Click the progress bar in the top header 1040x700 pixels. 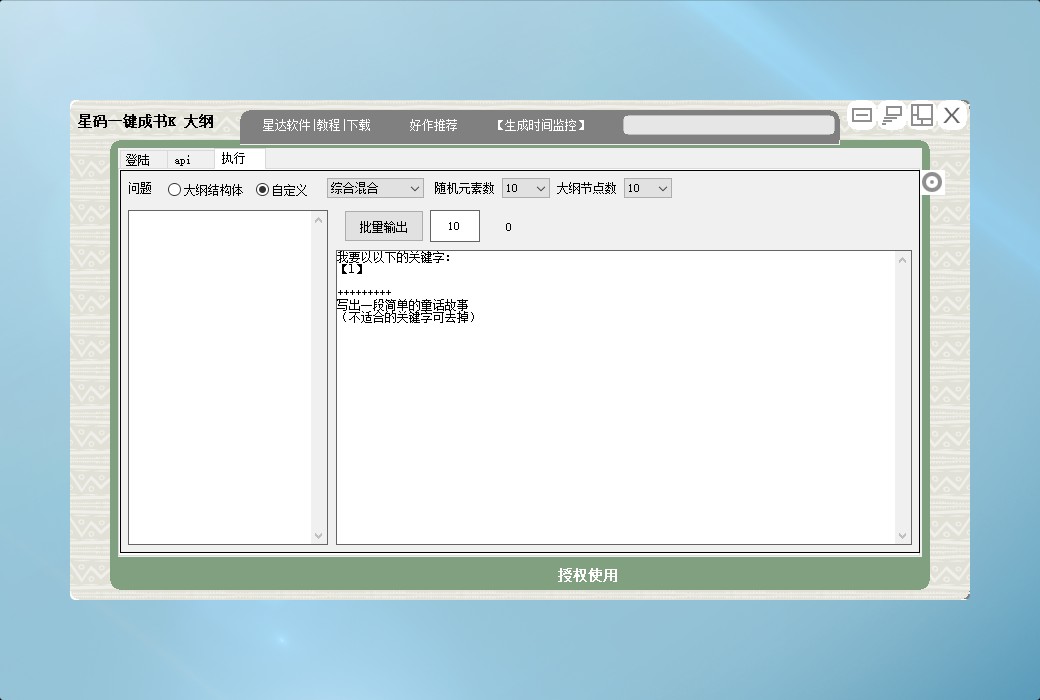point(728,125)
